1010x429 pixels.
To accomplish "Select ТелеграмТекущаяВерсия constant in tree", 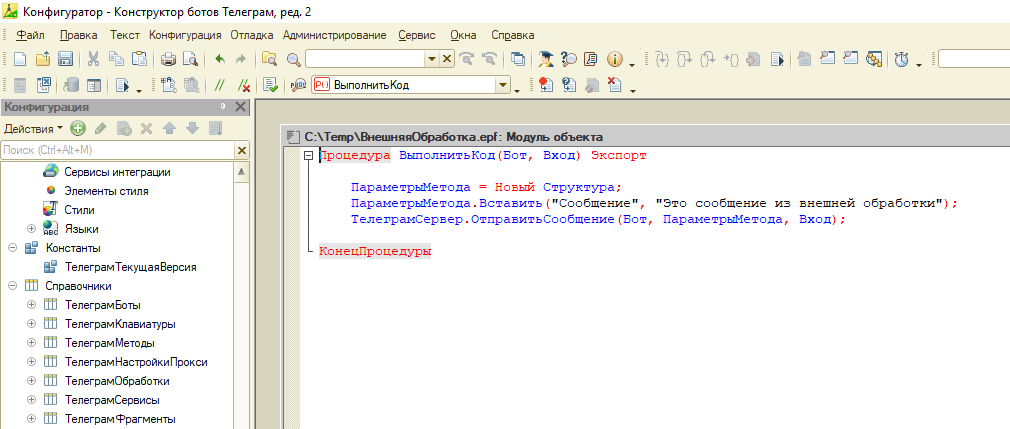I will (x=130, y=267).
